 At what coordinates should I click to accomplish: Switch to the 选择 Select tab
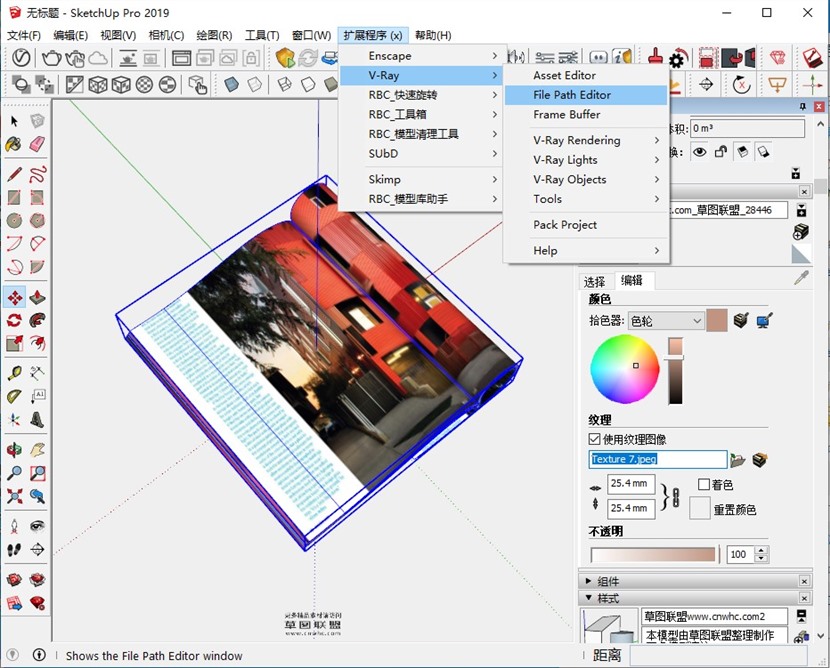point(594,281)
